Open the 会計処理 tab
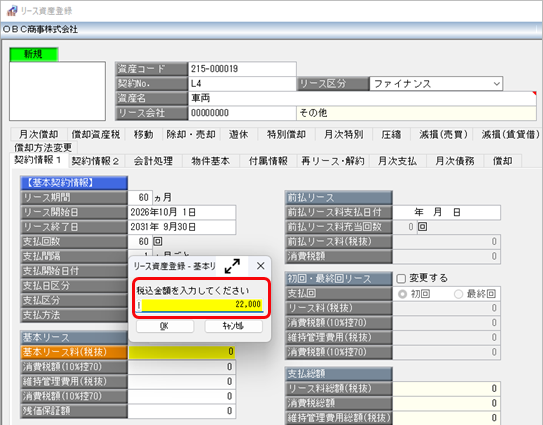 [153, 161]
